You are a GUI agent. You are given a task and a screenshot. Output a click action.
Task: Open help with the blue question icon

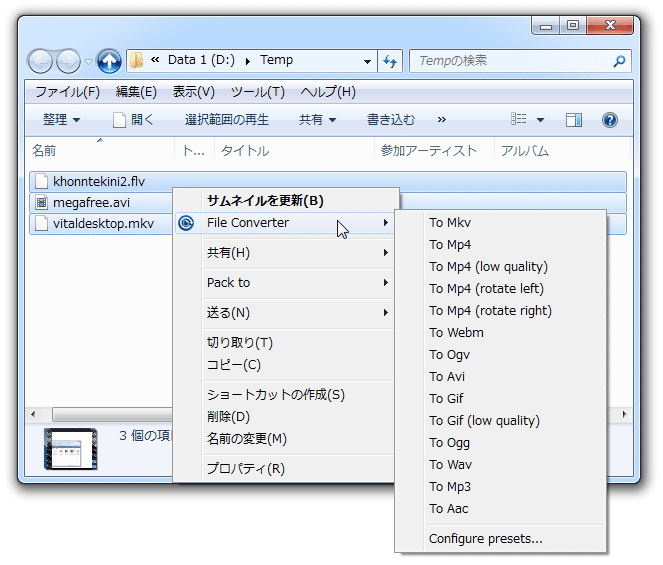(609, 120)
